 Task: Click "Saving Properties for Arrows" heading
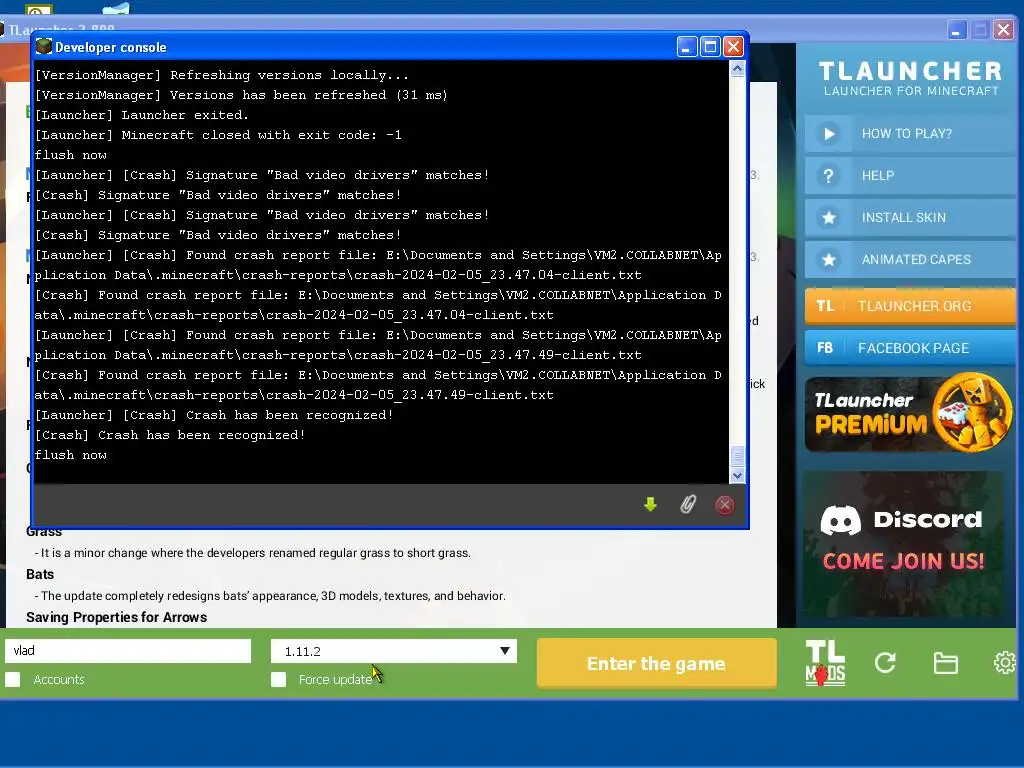point(116,617)
